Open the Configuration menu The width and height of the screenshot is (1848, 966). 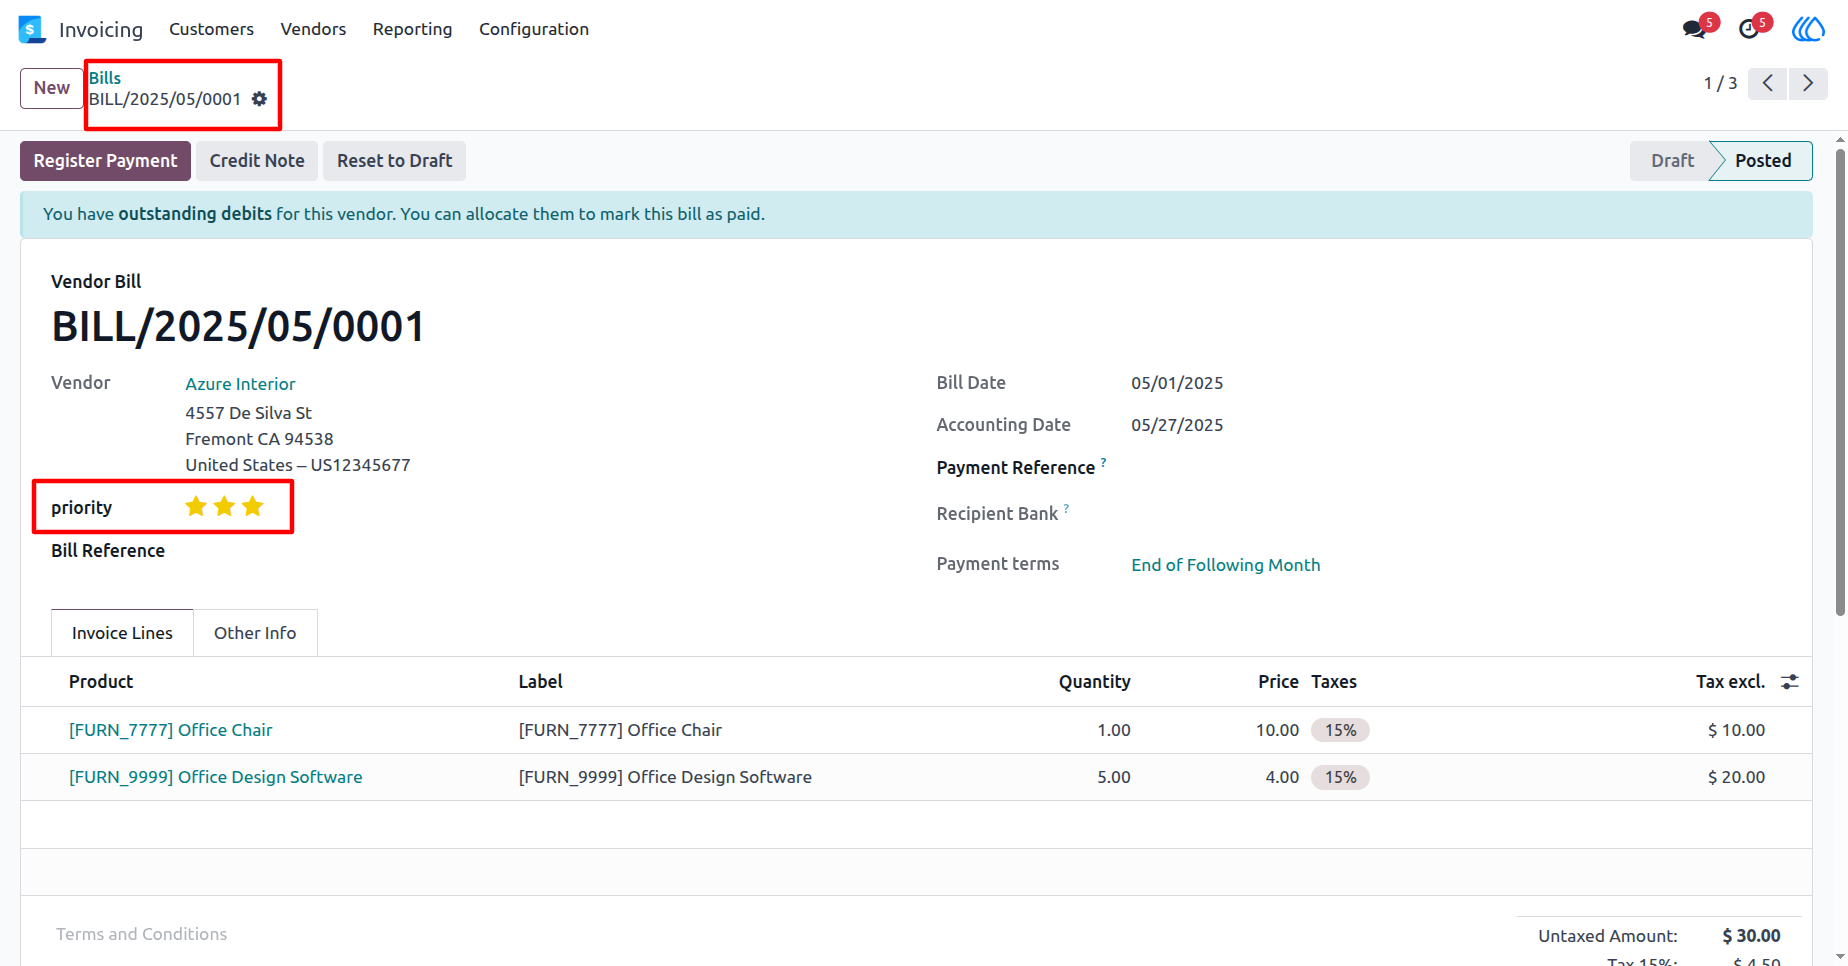coord(534,29)
